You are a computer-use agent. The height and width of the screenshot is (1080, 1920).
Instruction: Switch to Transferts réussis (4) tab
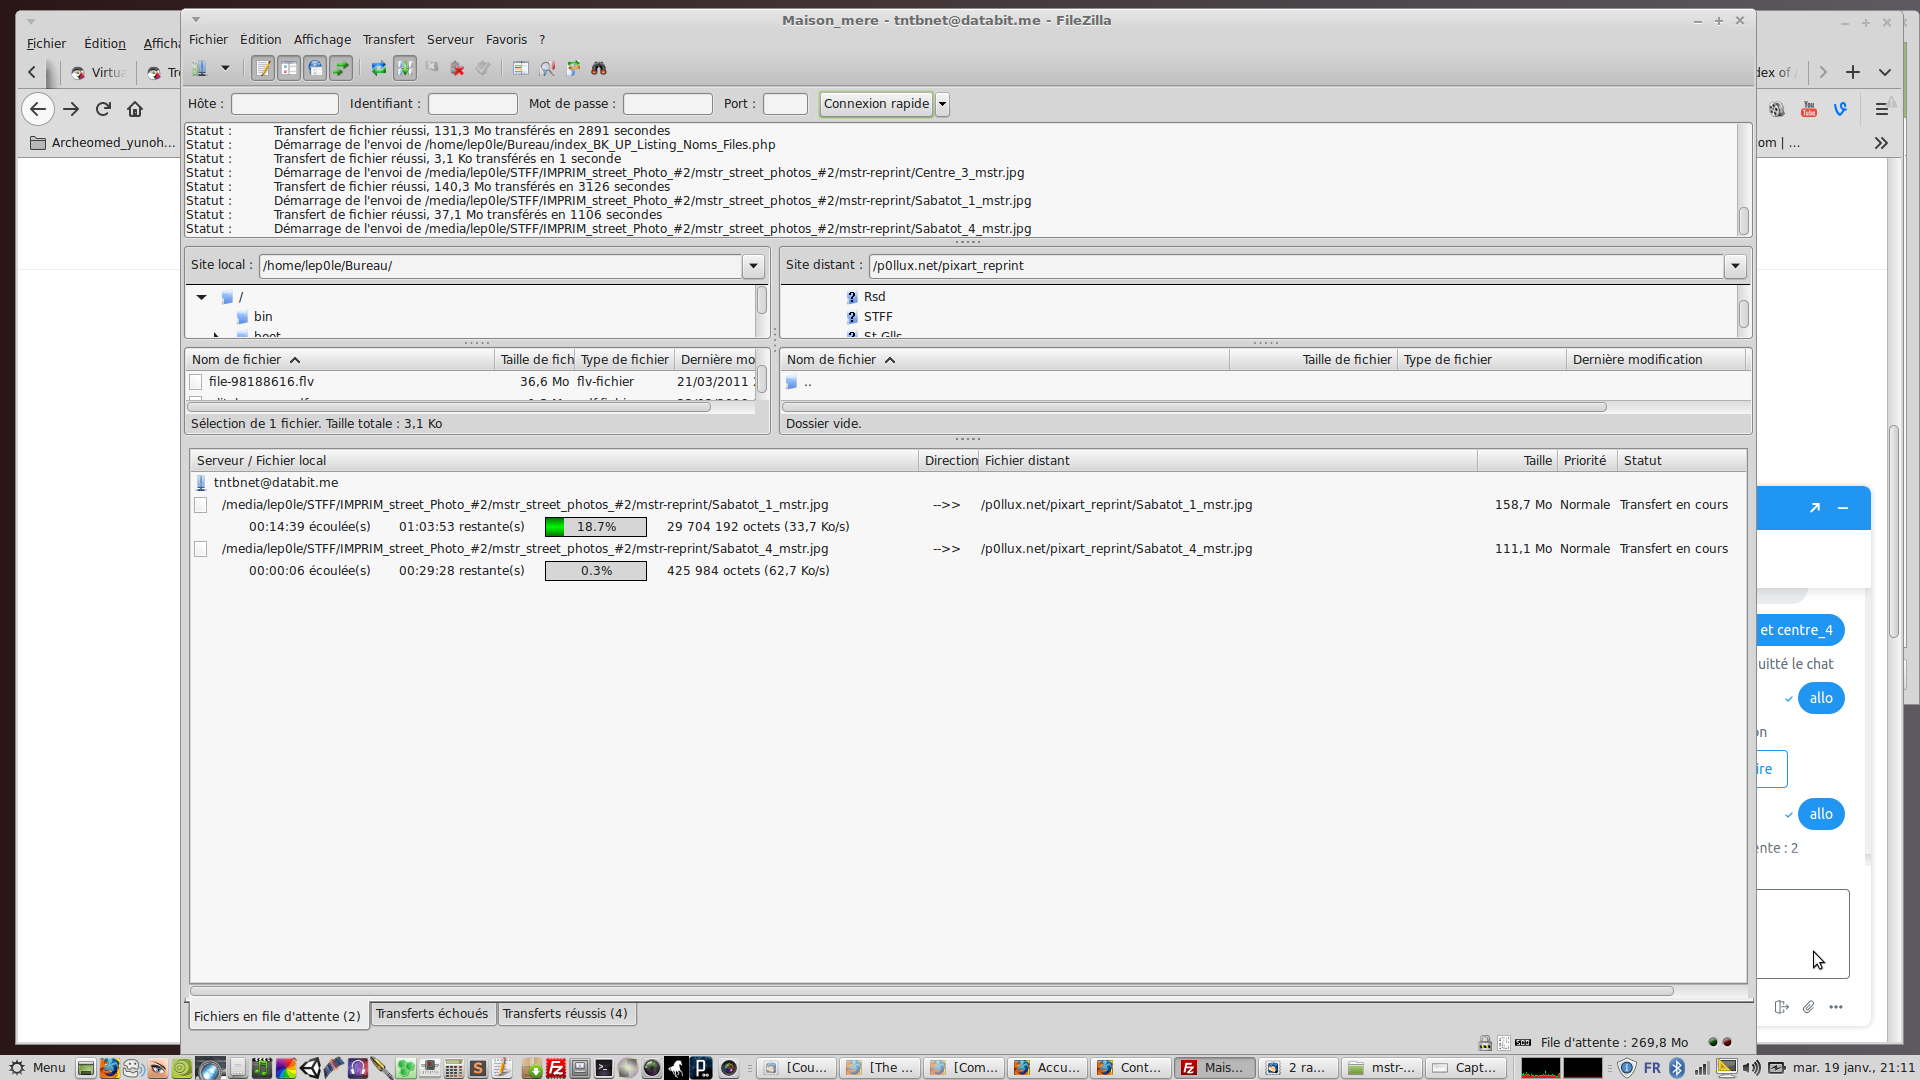(565, 1013)
